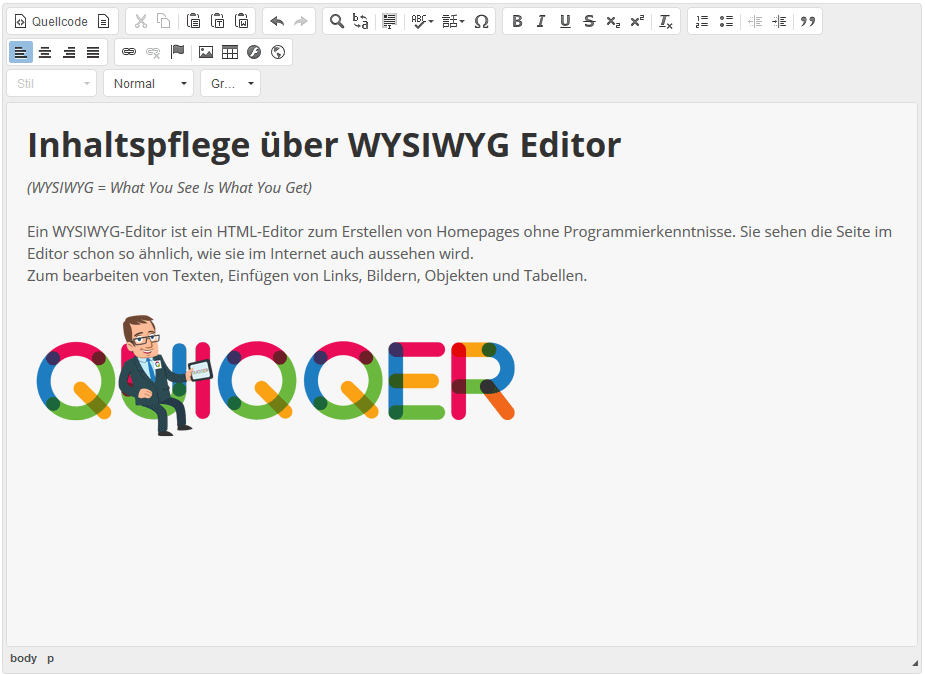Click the Unlink icon
Image resolution: width=925 pixels, height=675 pixels.
153,53
